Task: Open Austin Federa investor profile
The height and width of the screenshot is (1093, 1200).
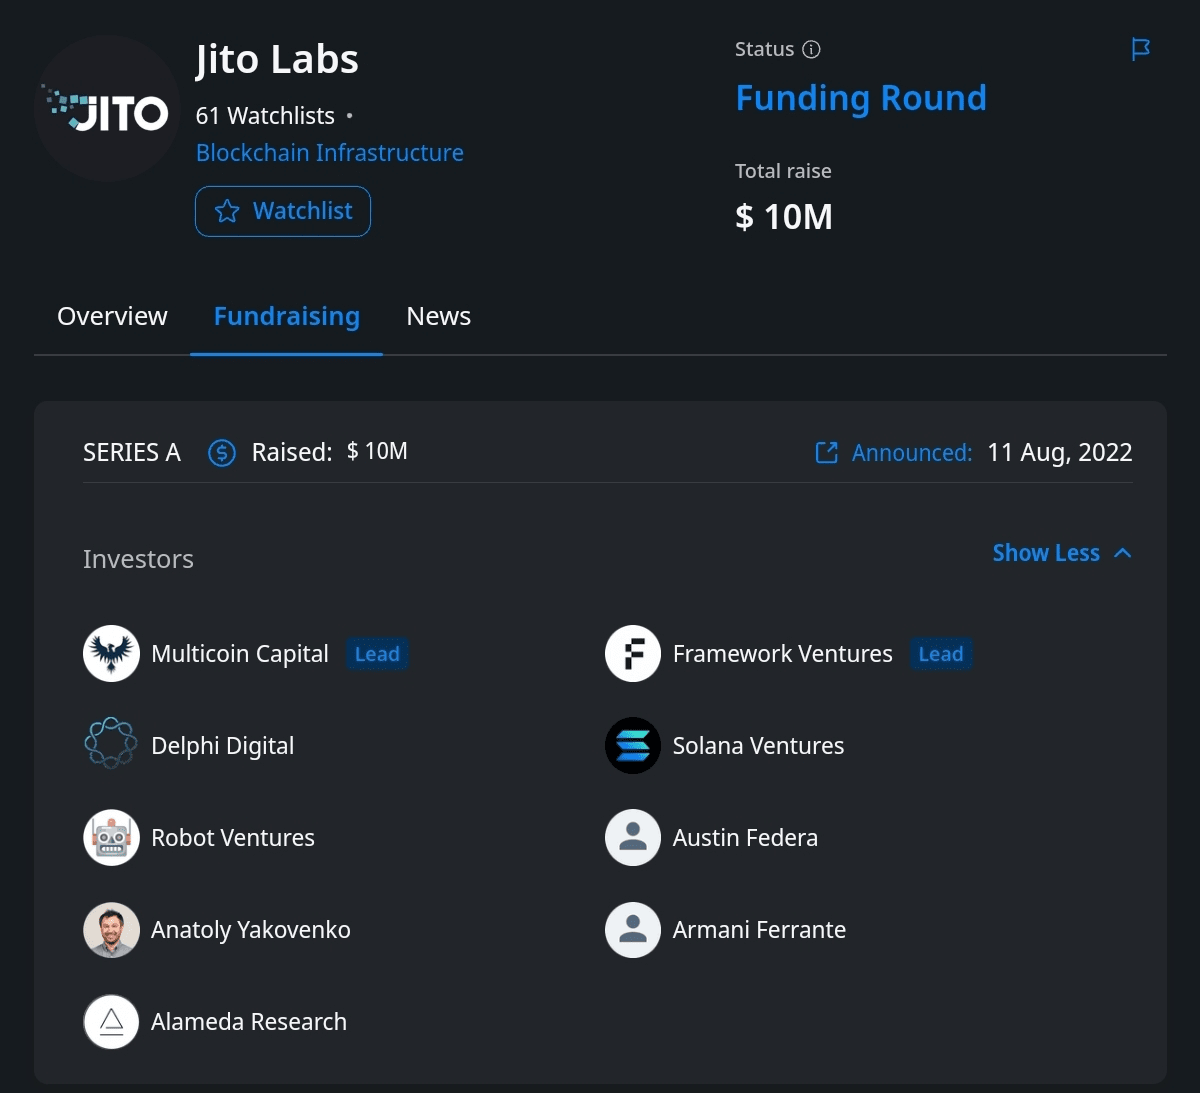Action: (745, 838)
